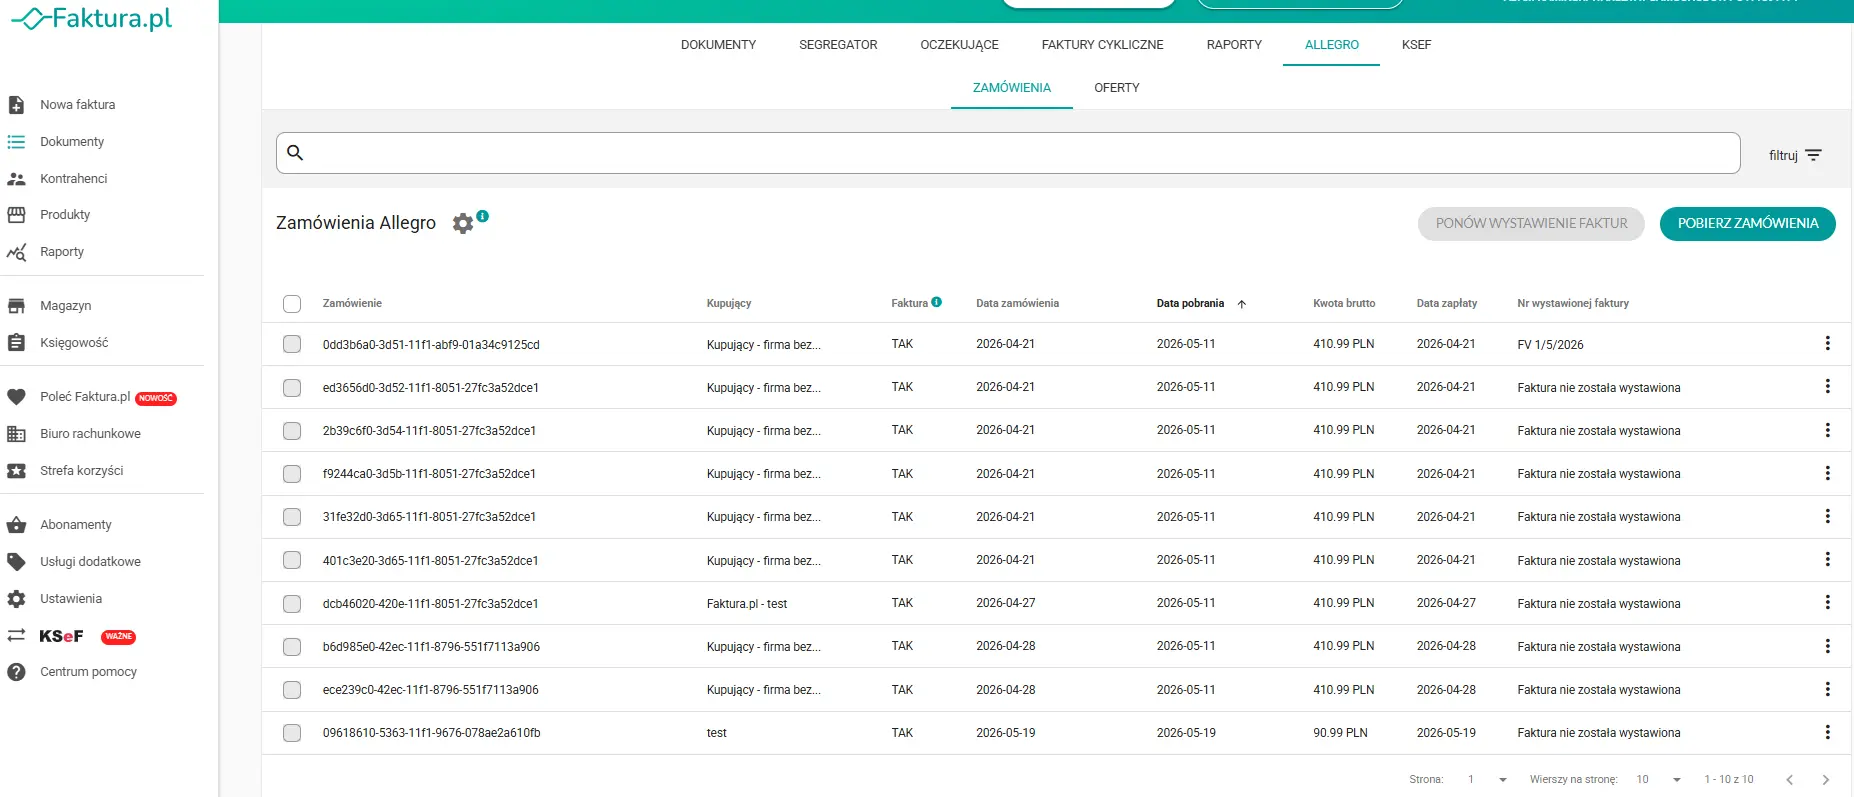Sort by Data zapłaty column header

coord(1446,303)
